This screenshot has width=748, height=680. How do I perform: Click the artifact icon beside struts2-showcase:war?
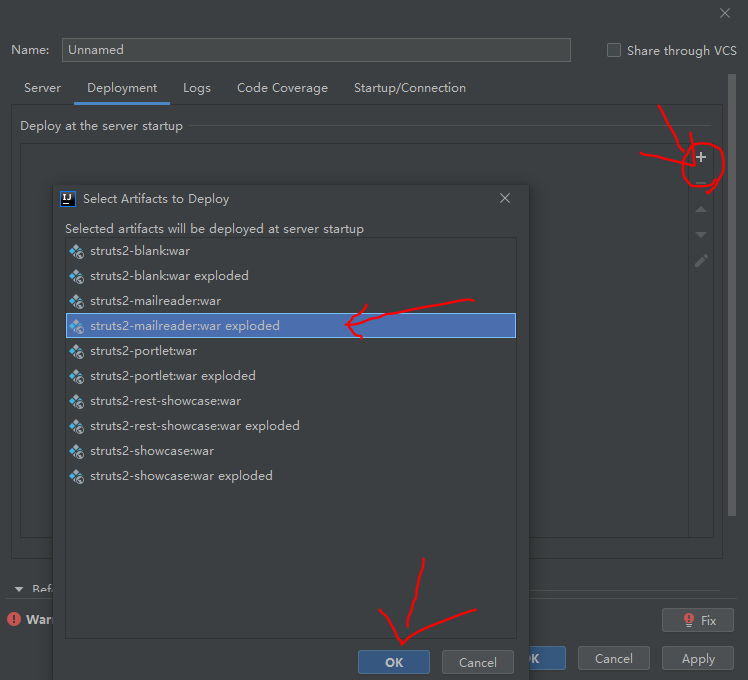pyautogui.click(x=76, y=451)
